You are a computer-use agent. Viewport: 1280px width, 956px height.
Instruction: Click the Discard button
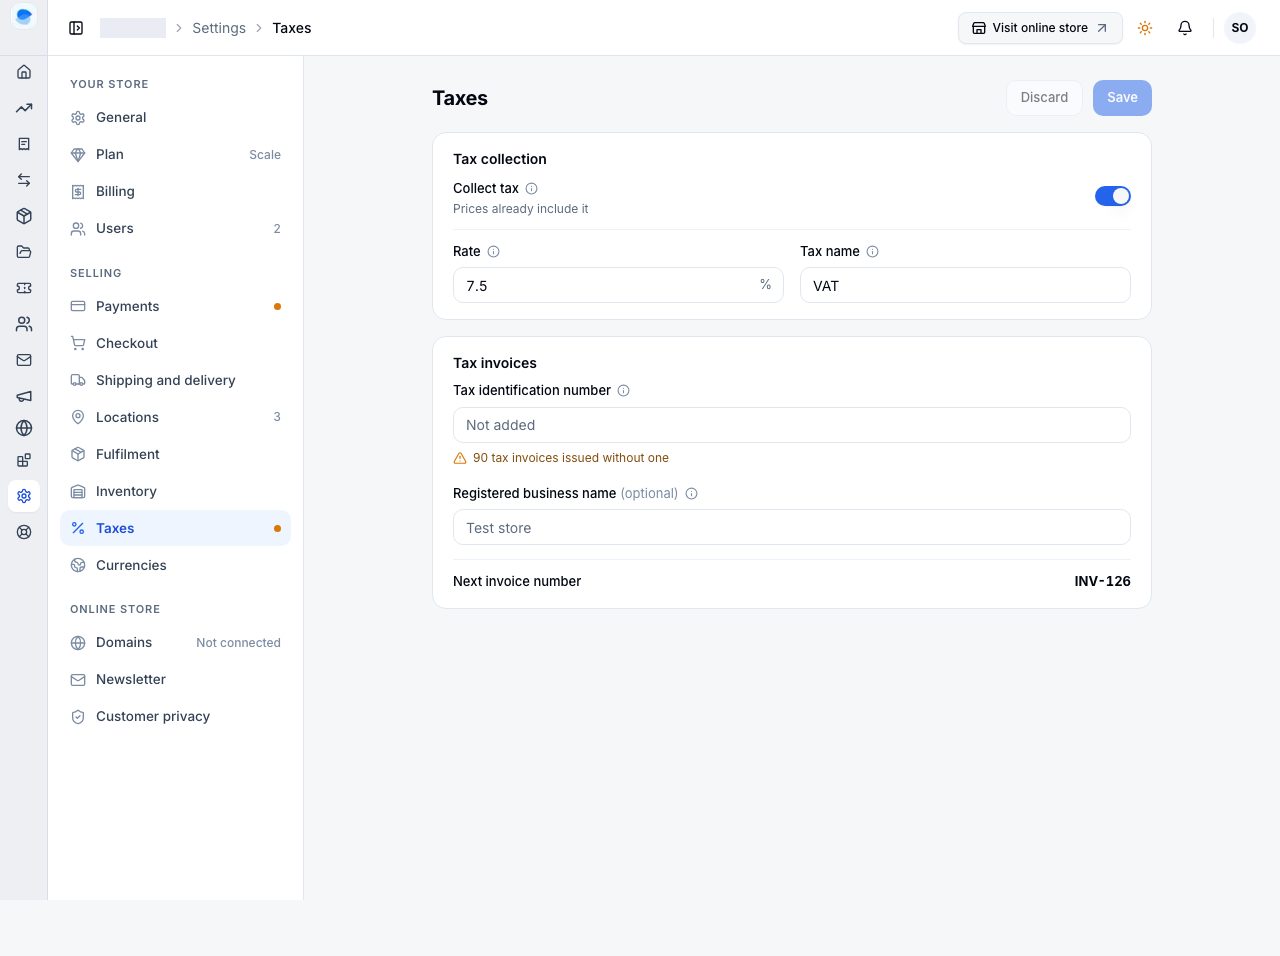coord(1044,97)
